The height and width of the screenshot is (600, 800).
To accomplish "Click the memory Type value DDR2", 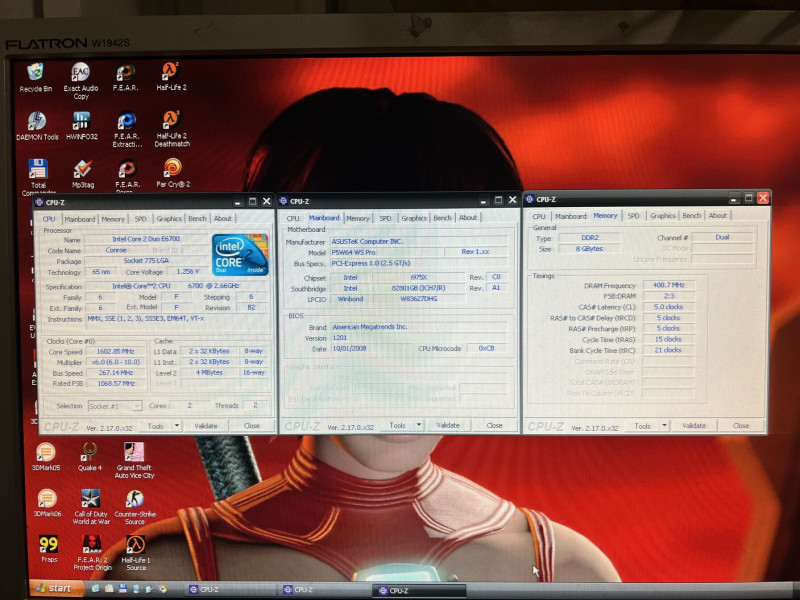I will click(590, 238).
